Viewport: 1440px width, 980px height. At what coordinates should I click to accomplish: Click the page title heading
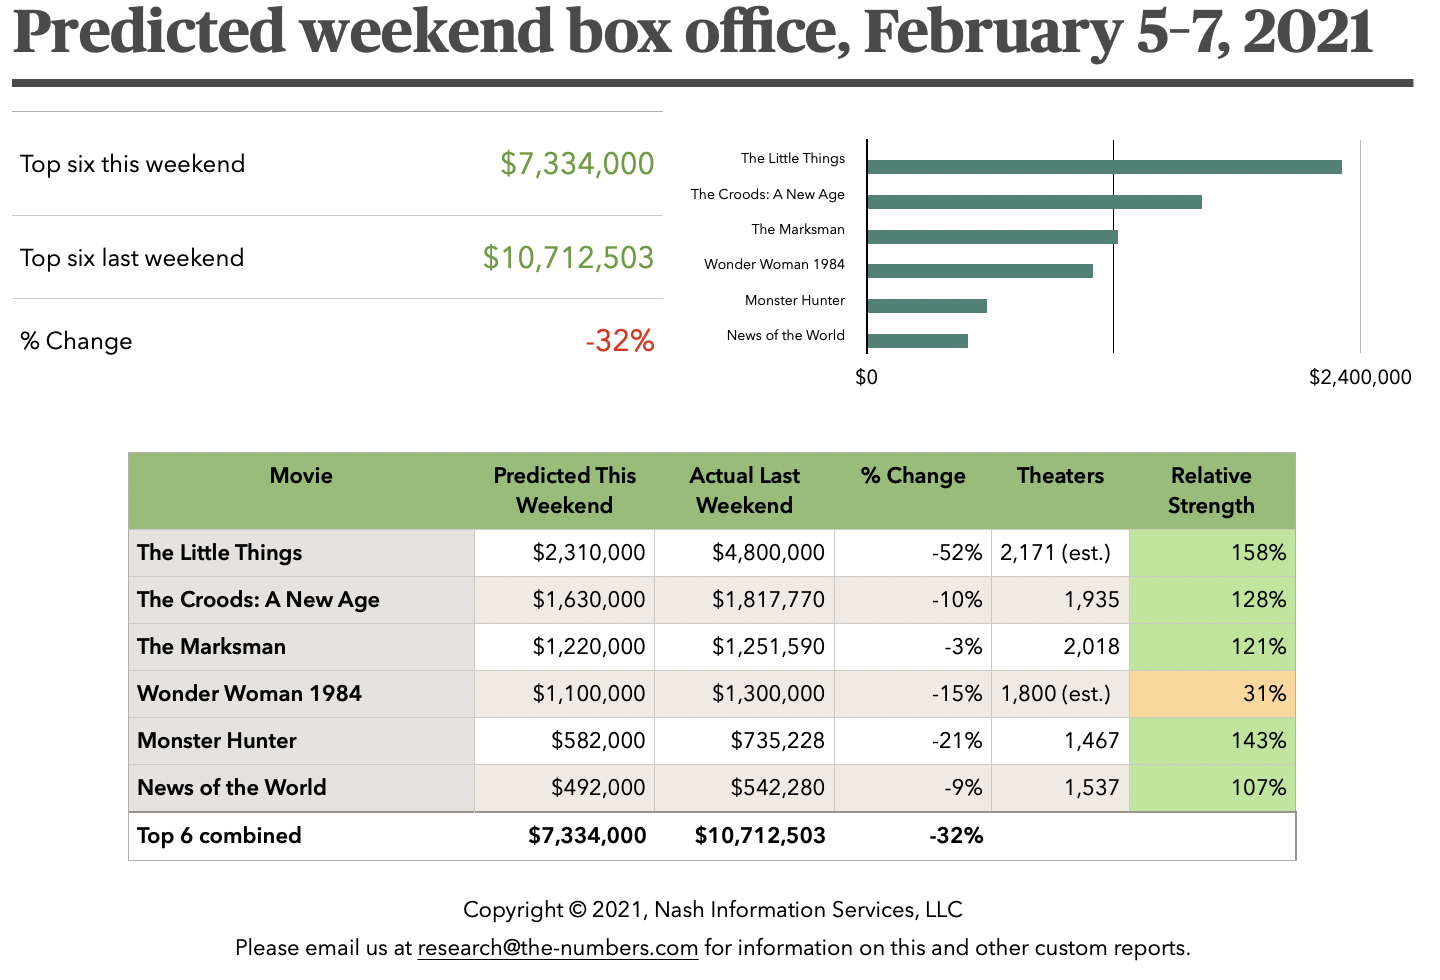tap(692, 32)
